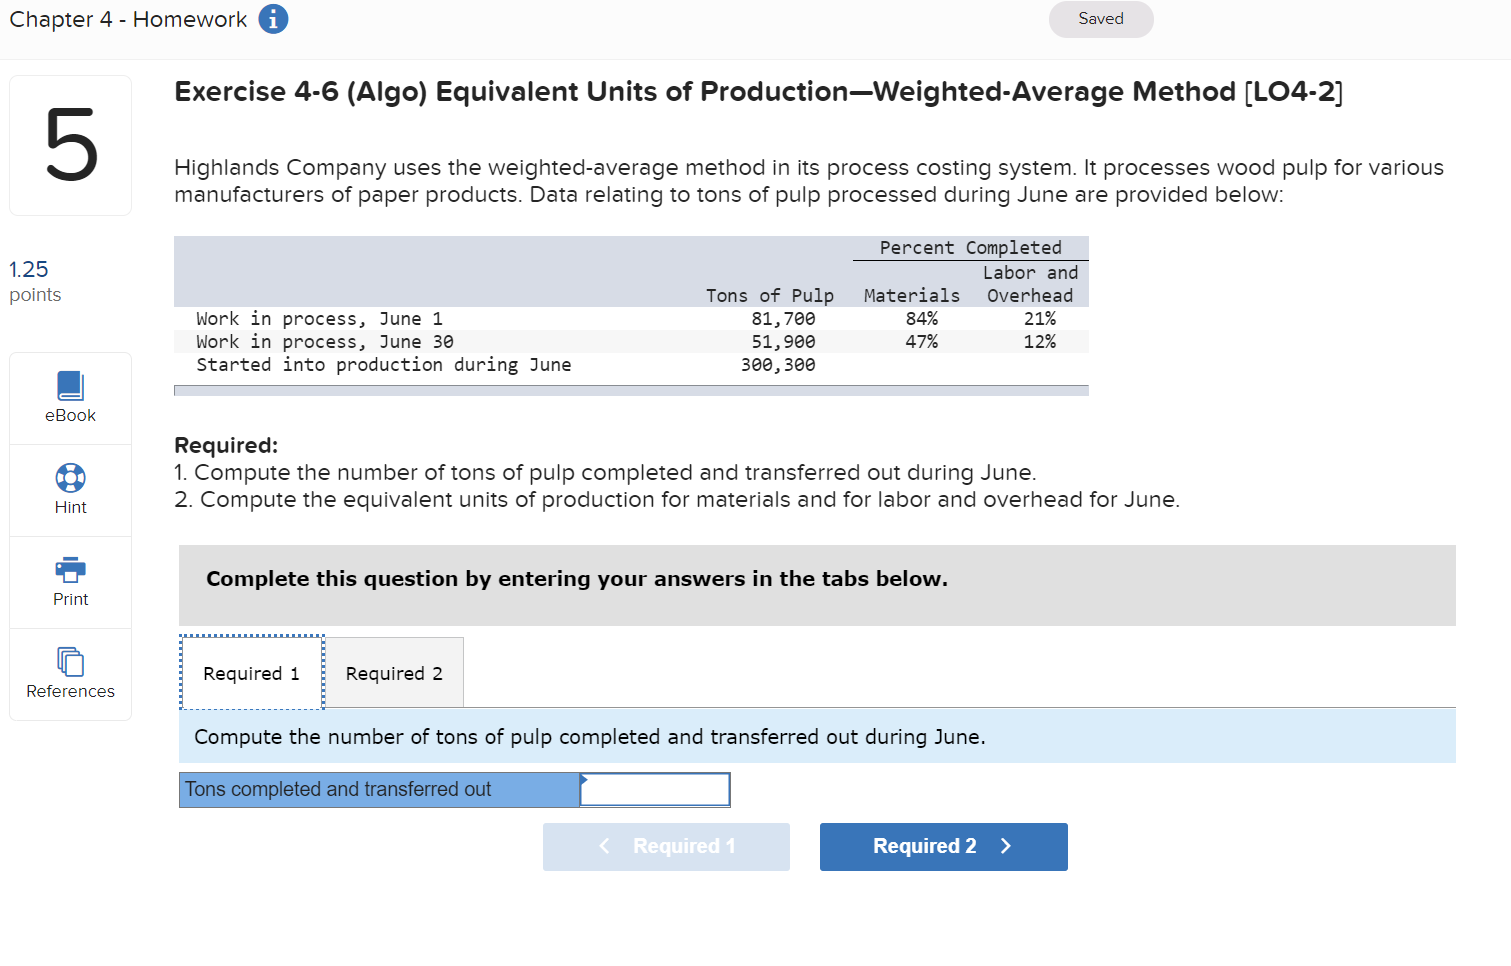
Task: Click the Print label text
Action: [x=69, y=598]
